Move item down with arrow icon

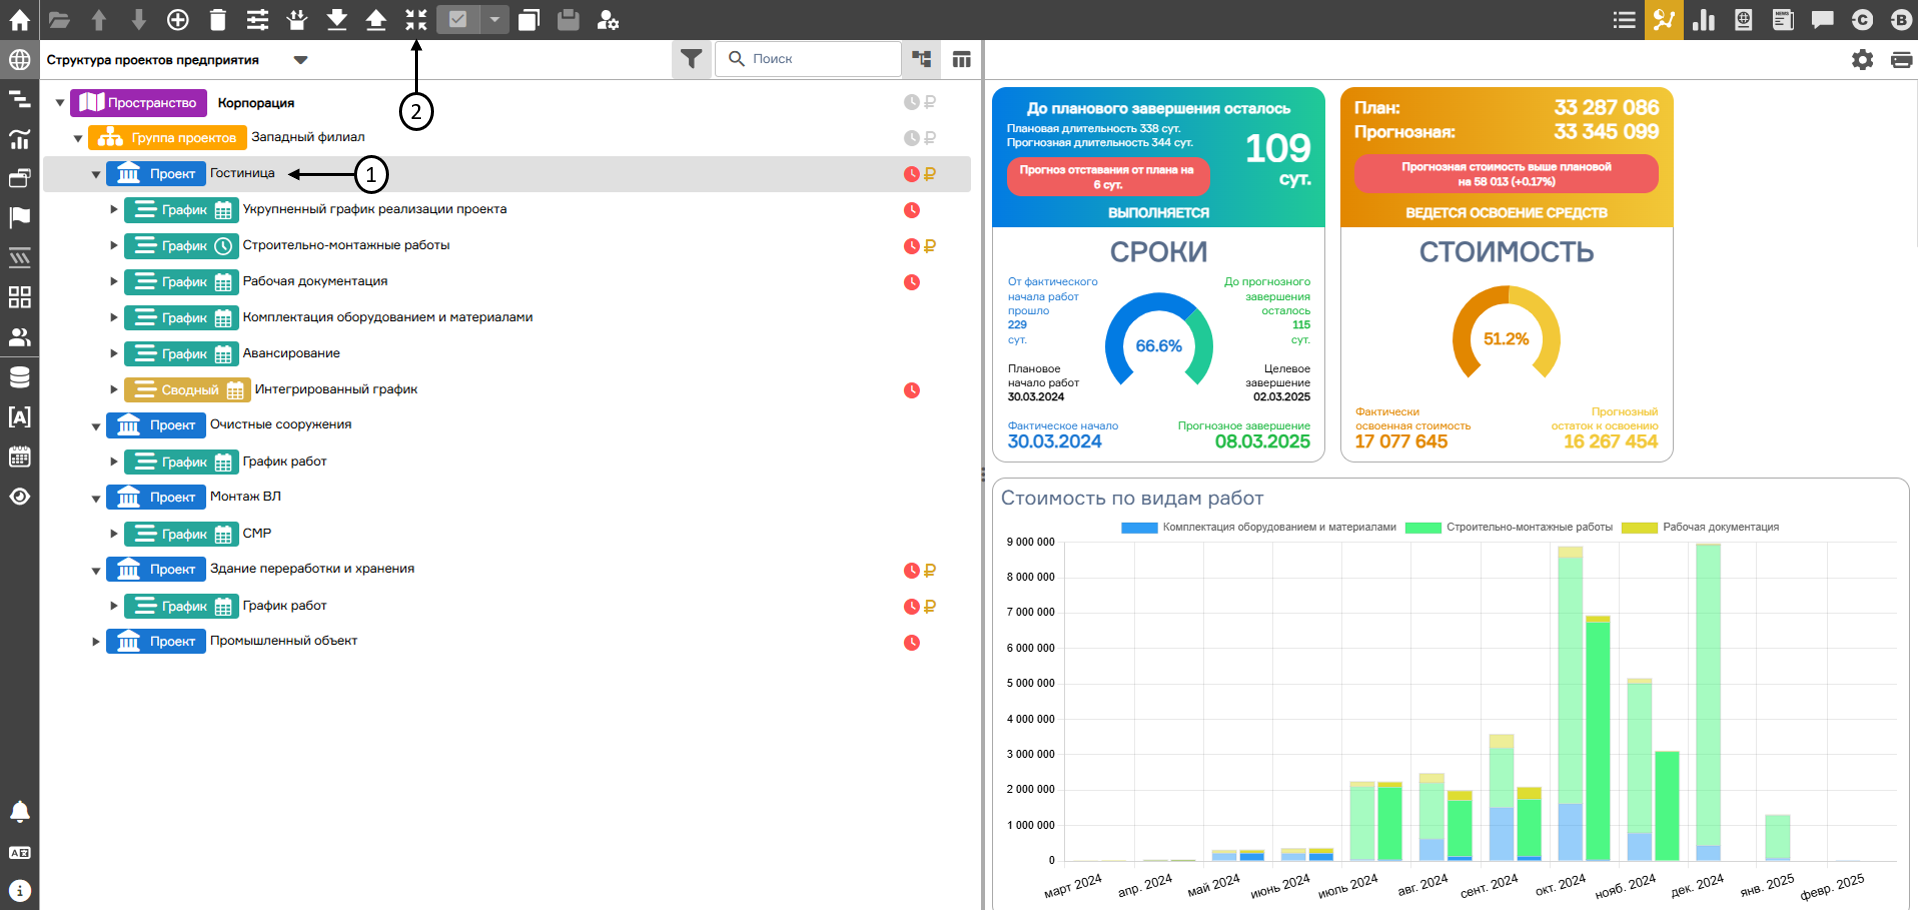[x=139, y=19]
